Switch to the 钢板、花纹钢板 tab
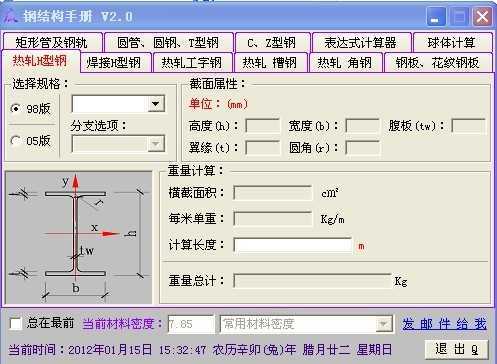The width and height of the screenshot is (497, 364). [438, 62]
